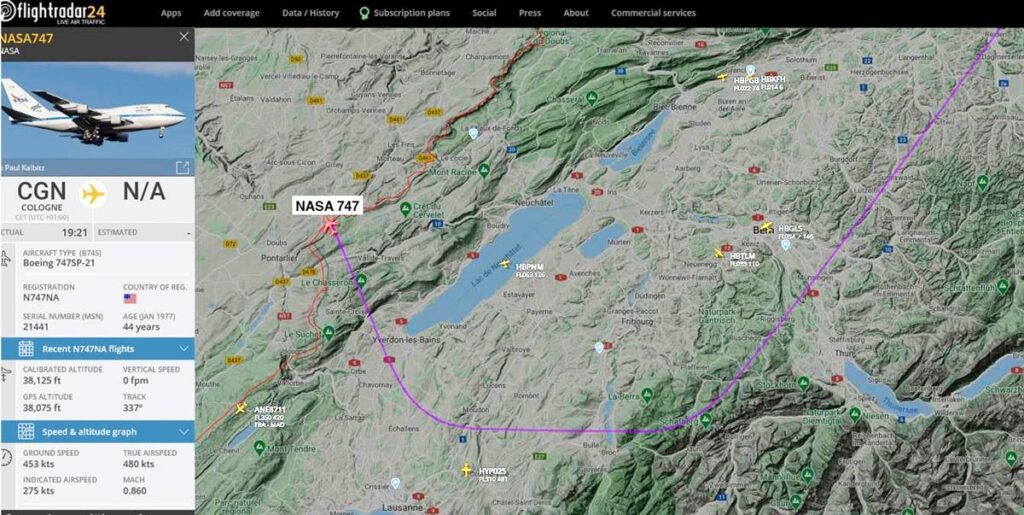Open the Add coverage menu item
The height and width of the screenshot is (515, 1024).
click(x=231, y=13)
